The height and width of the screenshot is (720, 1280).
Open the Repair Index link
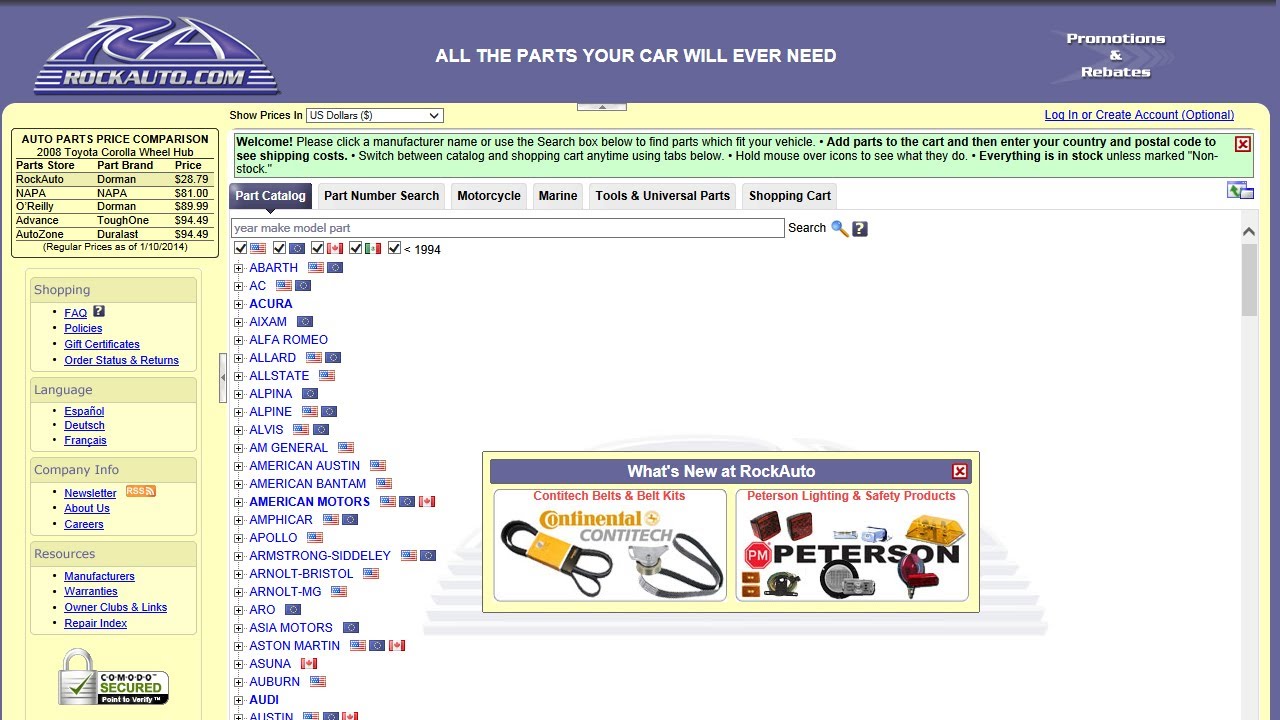[96, 623]
